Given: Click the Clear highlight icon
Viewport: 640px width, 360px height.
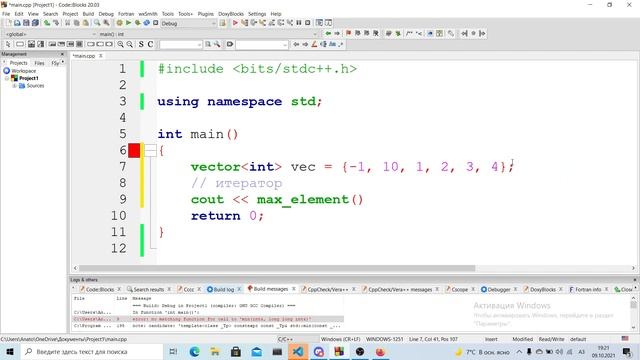Looking at the screenshot, I should [314, 44].
